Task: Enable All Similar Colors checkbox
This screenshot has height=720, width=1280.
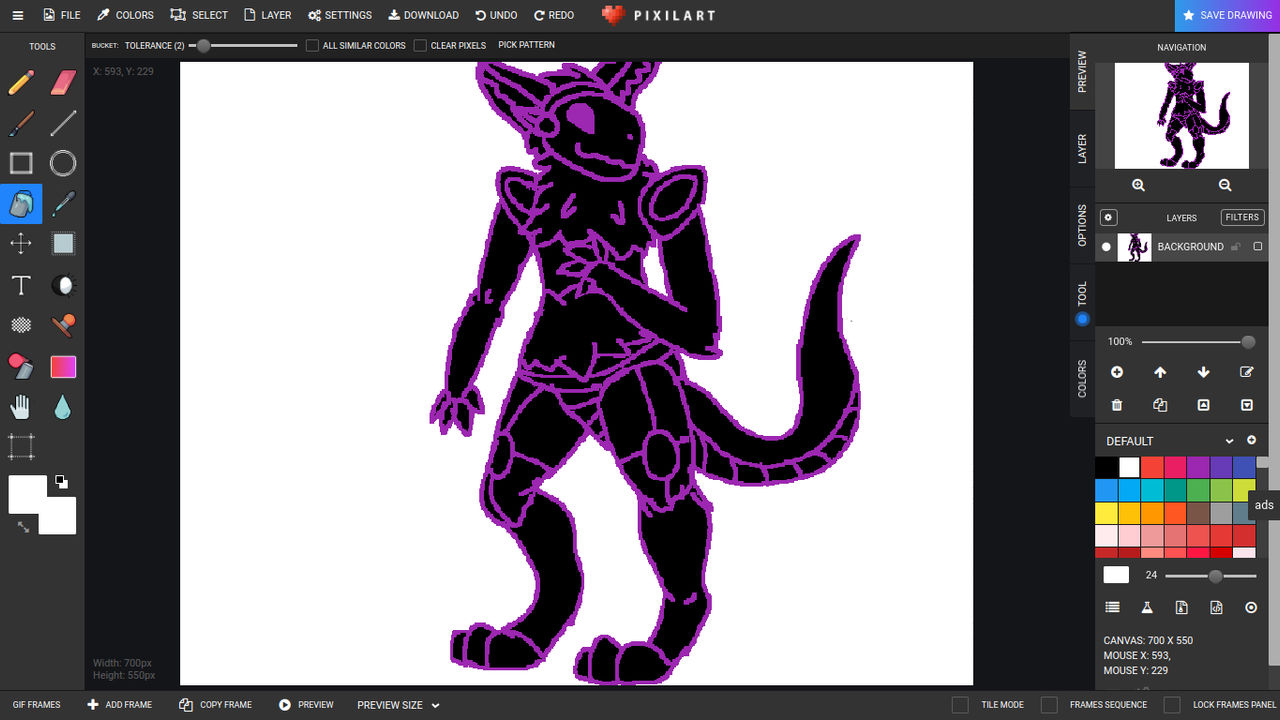Action: click(312, 45)
